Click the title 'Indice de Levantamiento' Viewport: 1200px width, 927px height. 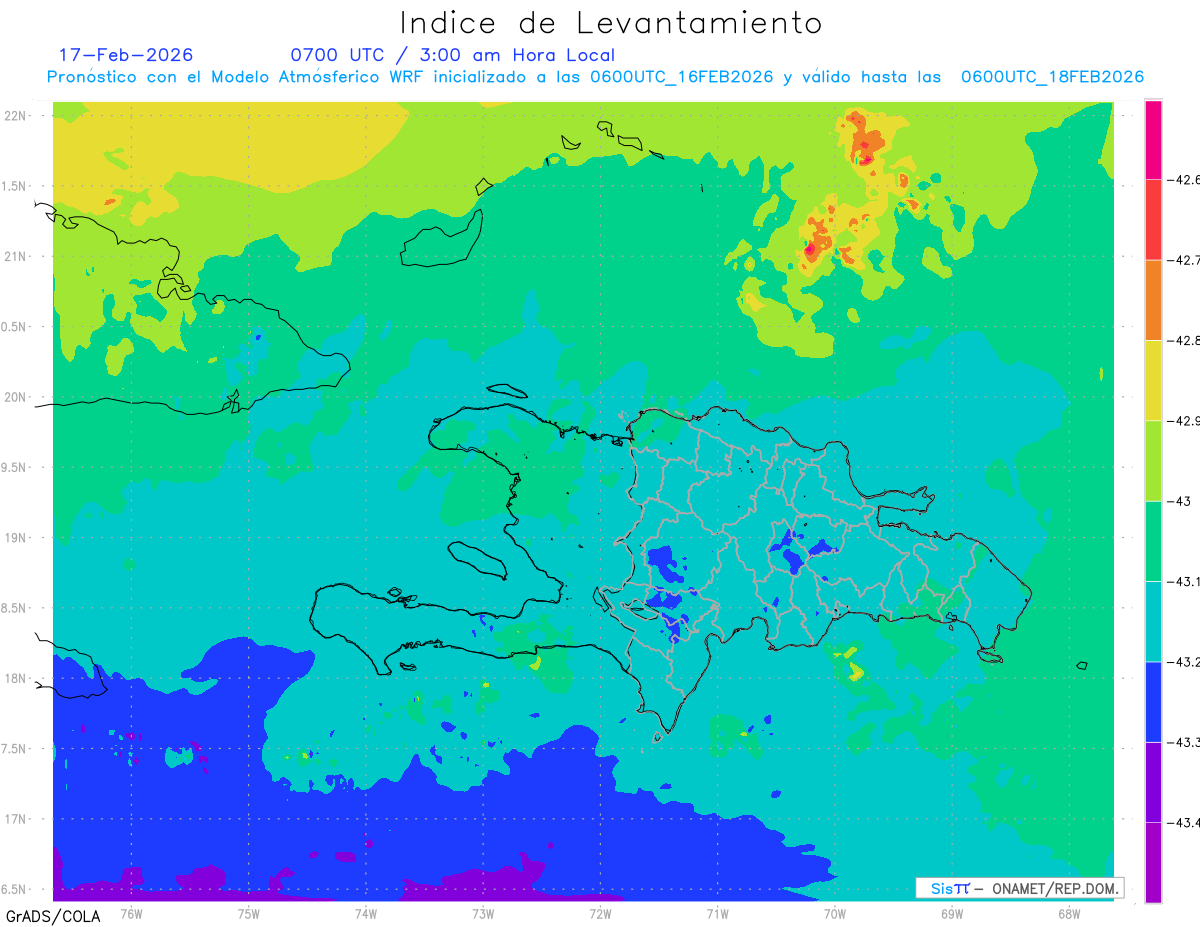(x=611, y=22)
